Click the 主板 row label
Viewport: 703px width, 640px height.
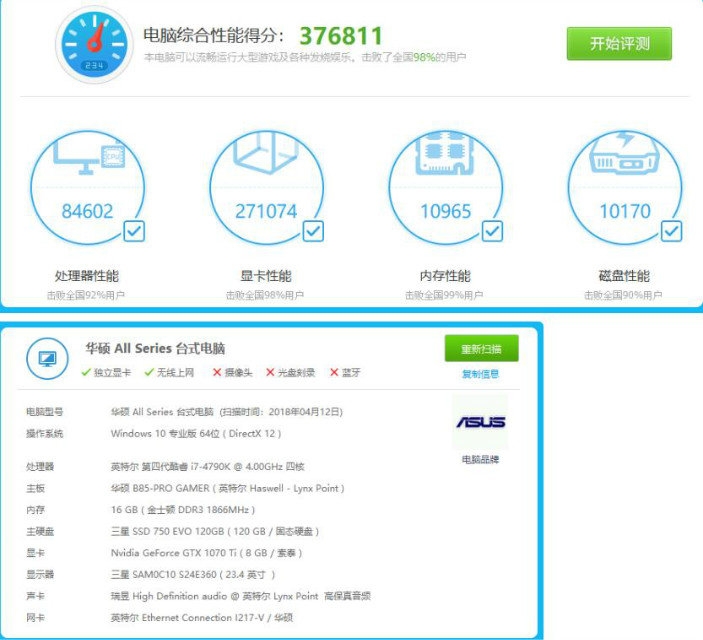click(35, 488)
